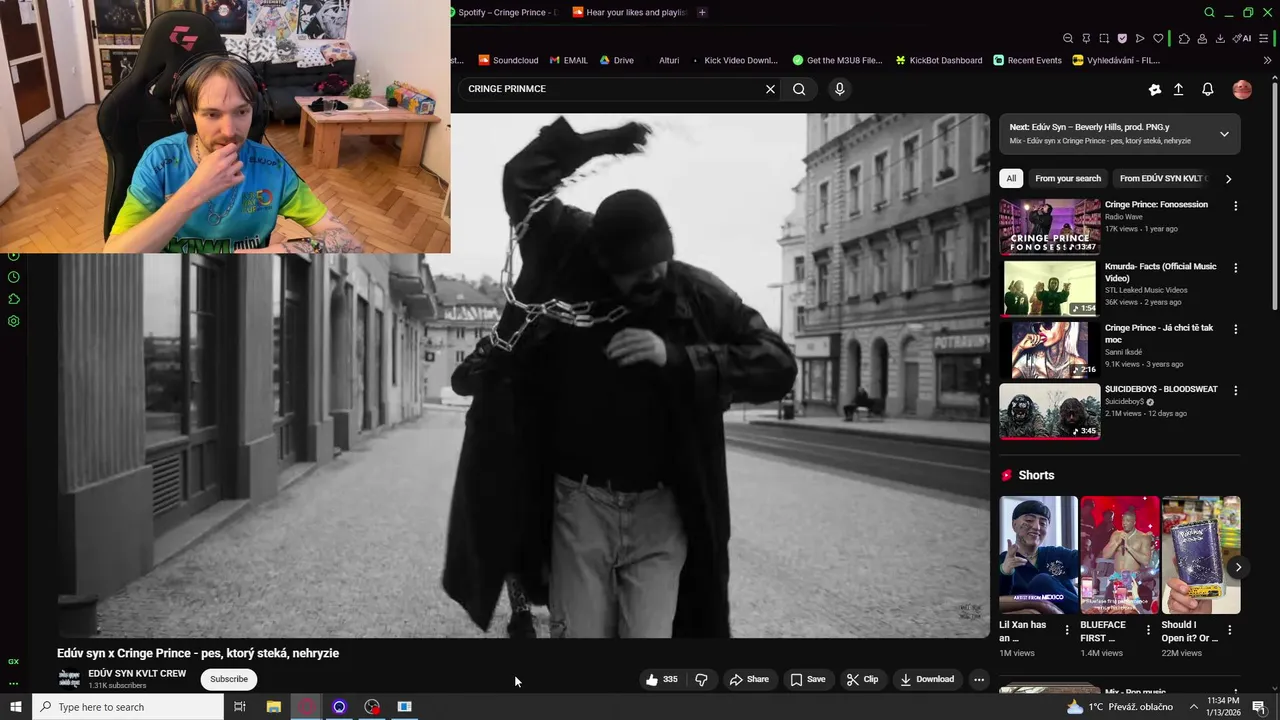Open options for Lil Xan short
Viewport: 1280px width, 720px height.
tap(1067, 630)
